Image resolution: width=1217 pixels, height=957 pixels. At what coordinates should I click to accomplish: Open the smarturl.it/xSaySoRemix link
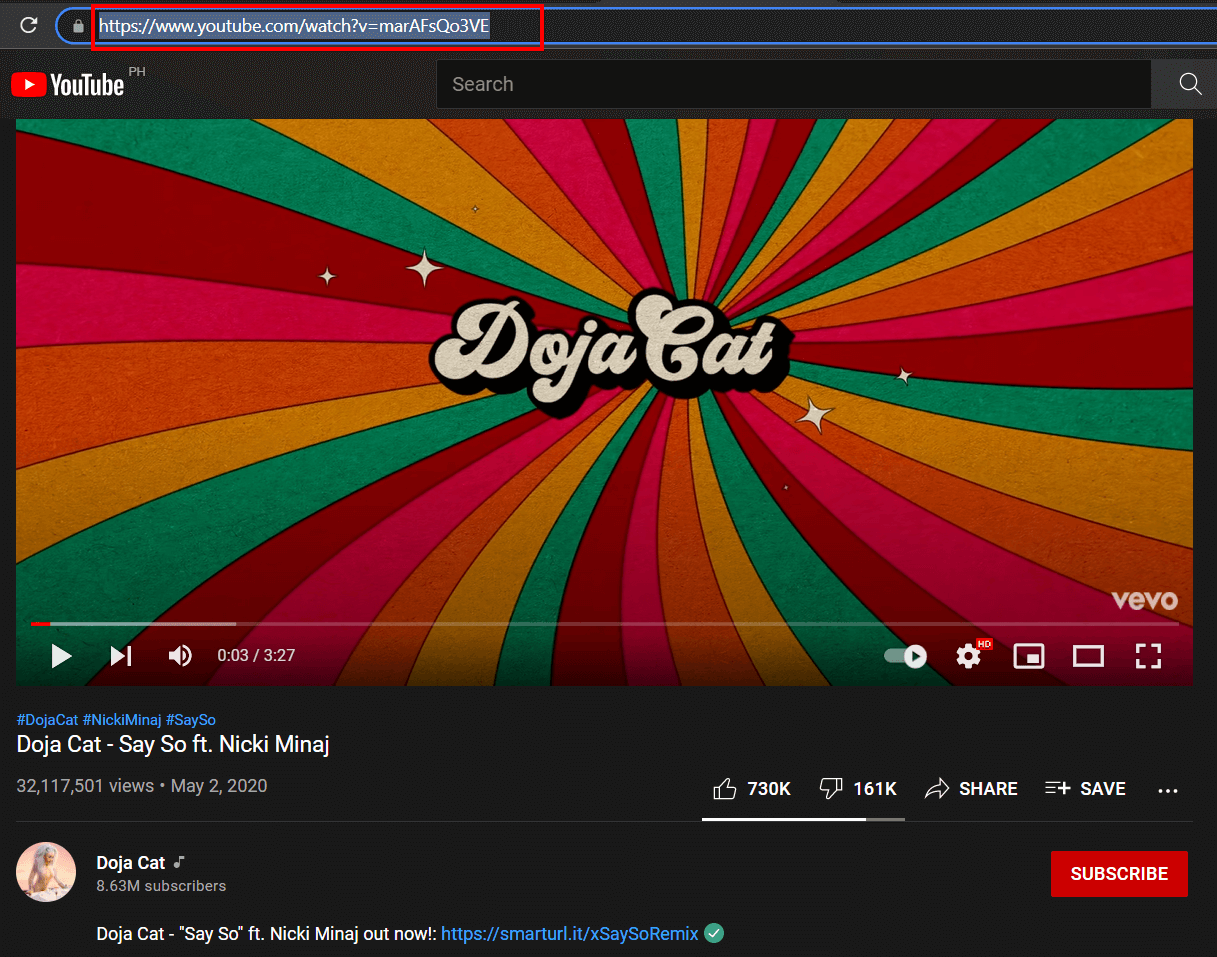tap(570, 934)
